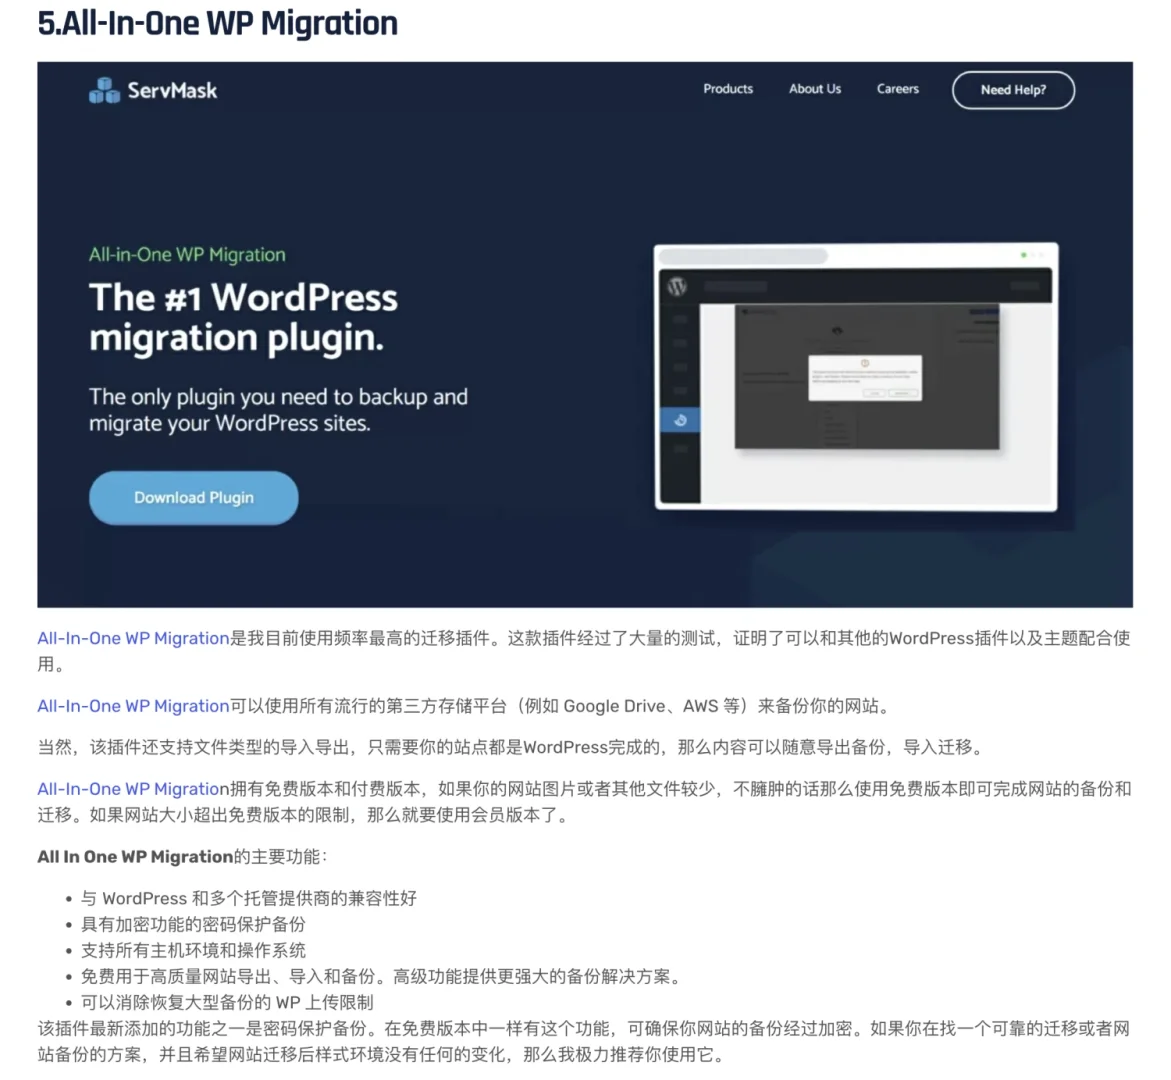The image size is (1171, 1080).
Task: Open the first All-In-One WP Migration link
Action: coord(131,638)
